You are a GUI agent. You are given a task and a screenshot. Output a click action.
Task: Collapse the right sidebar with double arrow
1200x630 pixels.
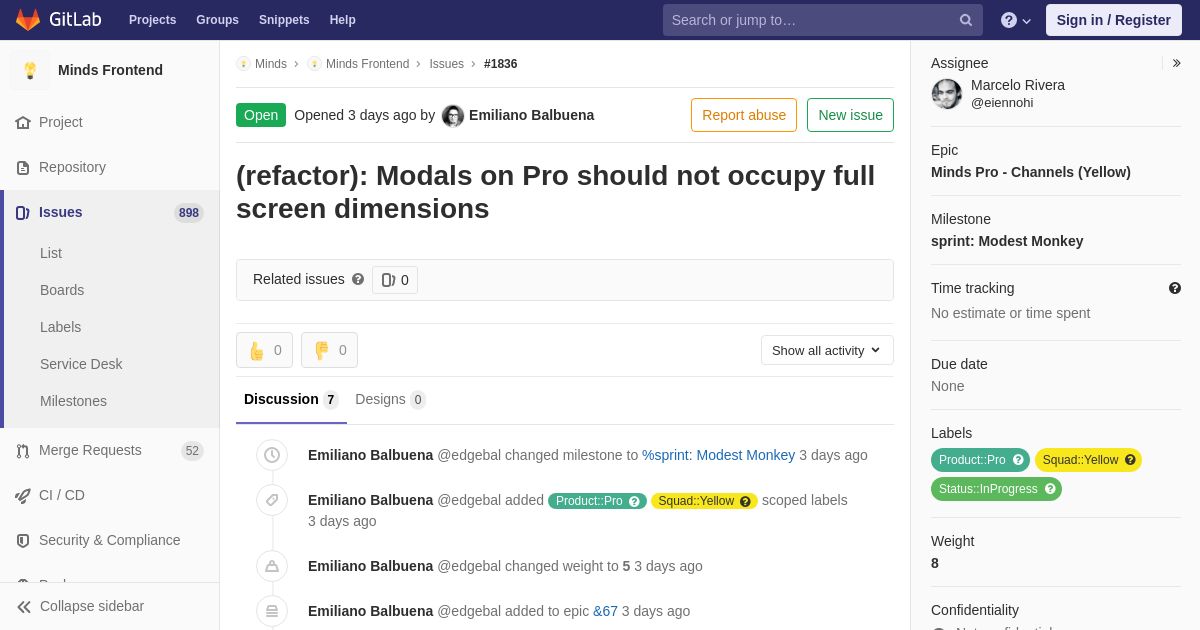coord(1176,63)
